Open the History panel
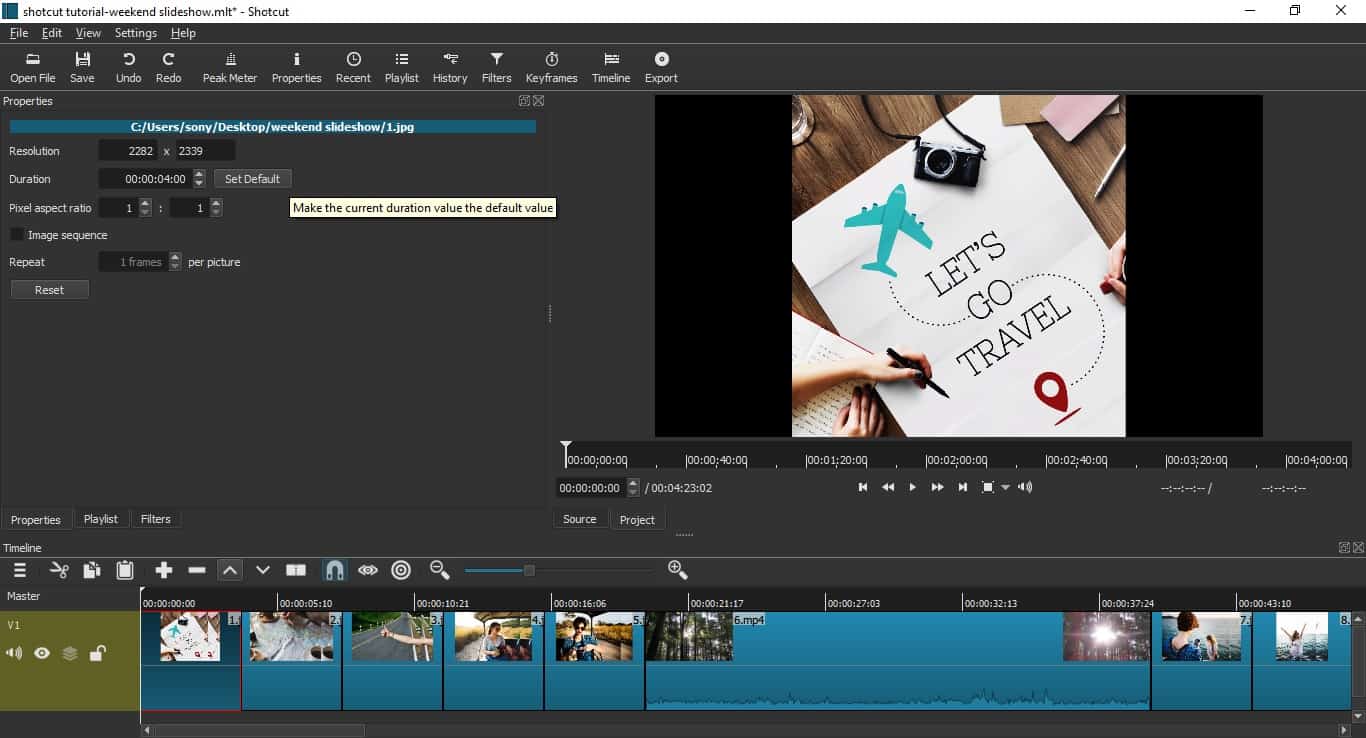The image size is (1366, 738). point(449,67)
